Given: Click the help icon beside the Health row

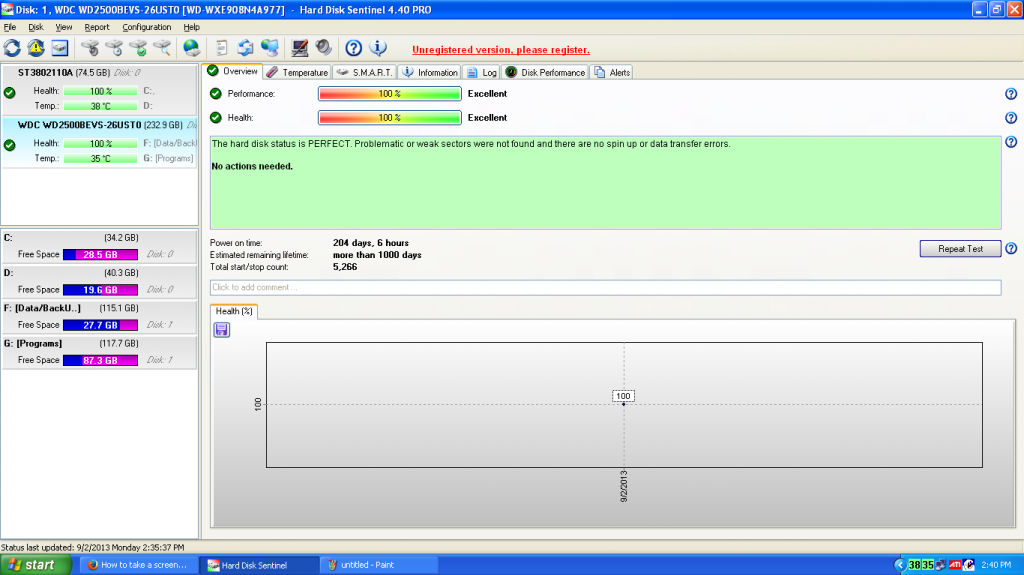Looking at the screenshot, I should pyautogui.click(x=1011, y=118).
